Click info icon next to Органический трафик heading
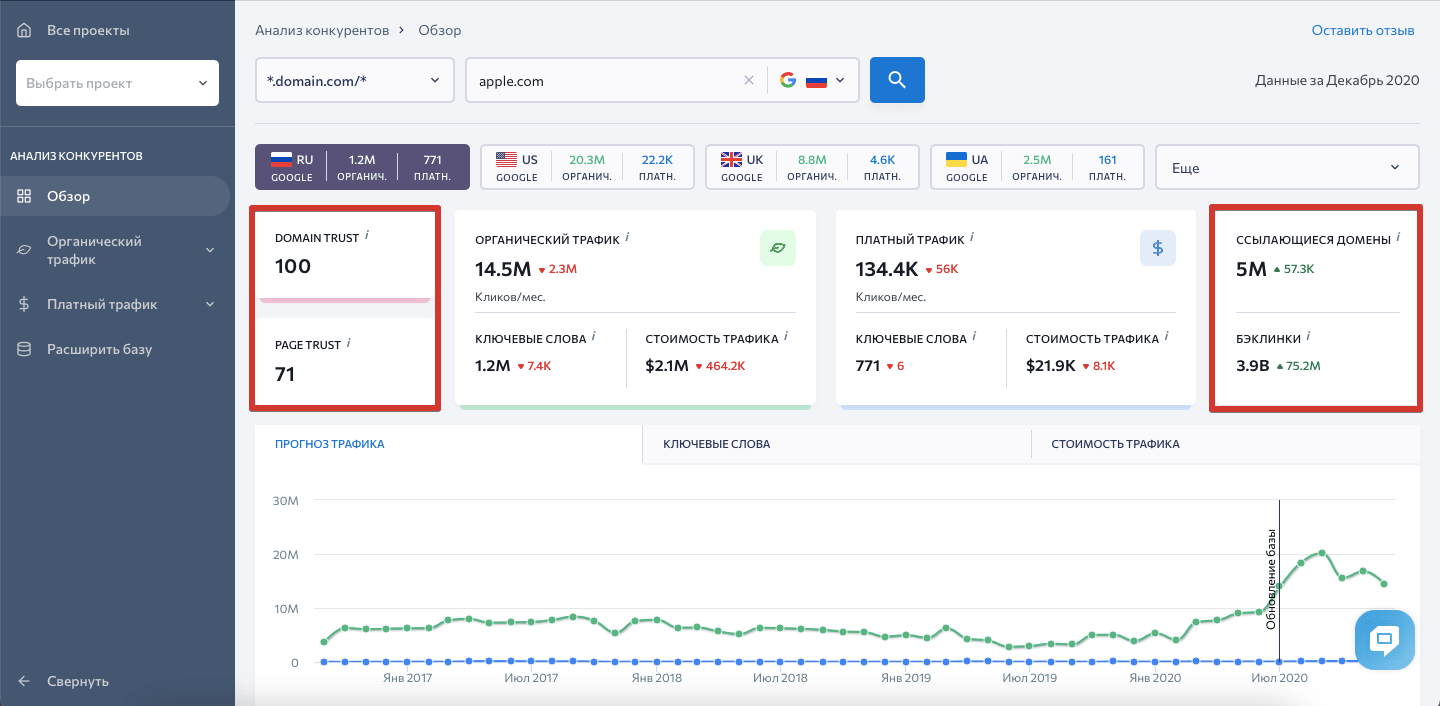 click(627, 238)
